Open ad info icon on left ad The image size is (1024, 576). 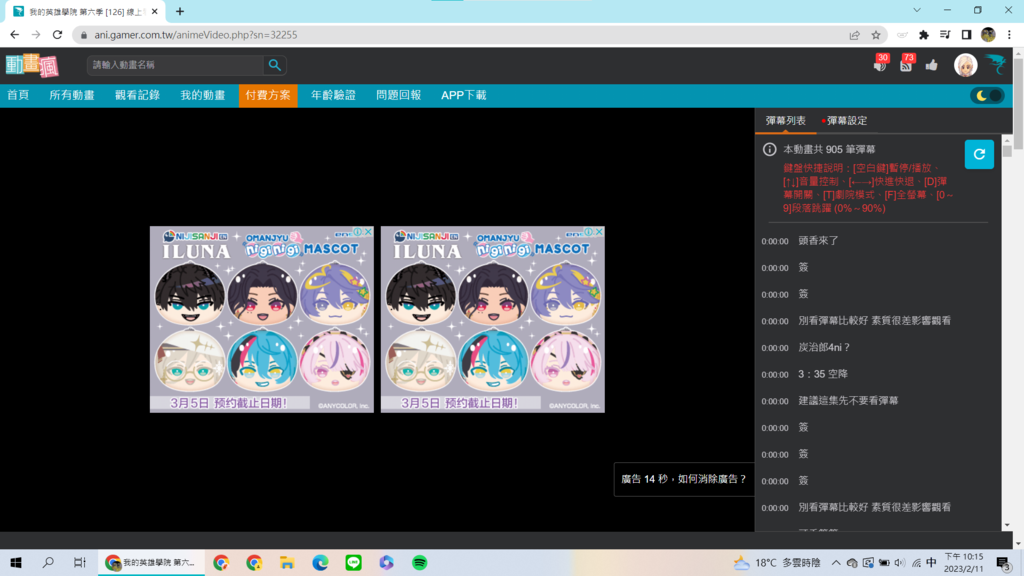click(x=358, y=232)
